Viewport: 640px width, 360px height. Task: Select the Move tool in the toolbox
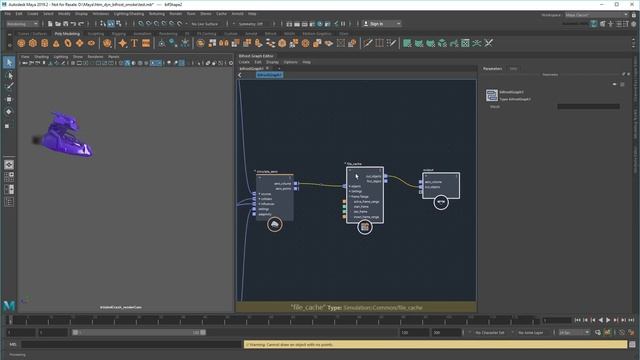9,99
